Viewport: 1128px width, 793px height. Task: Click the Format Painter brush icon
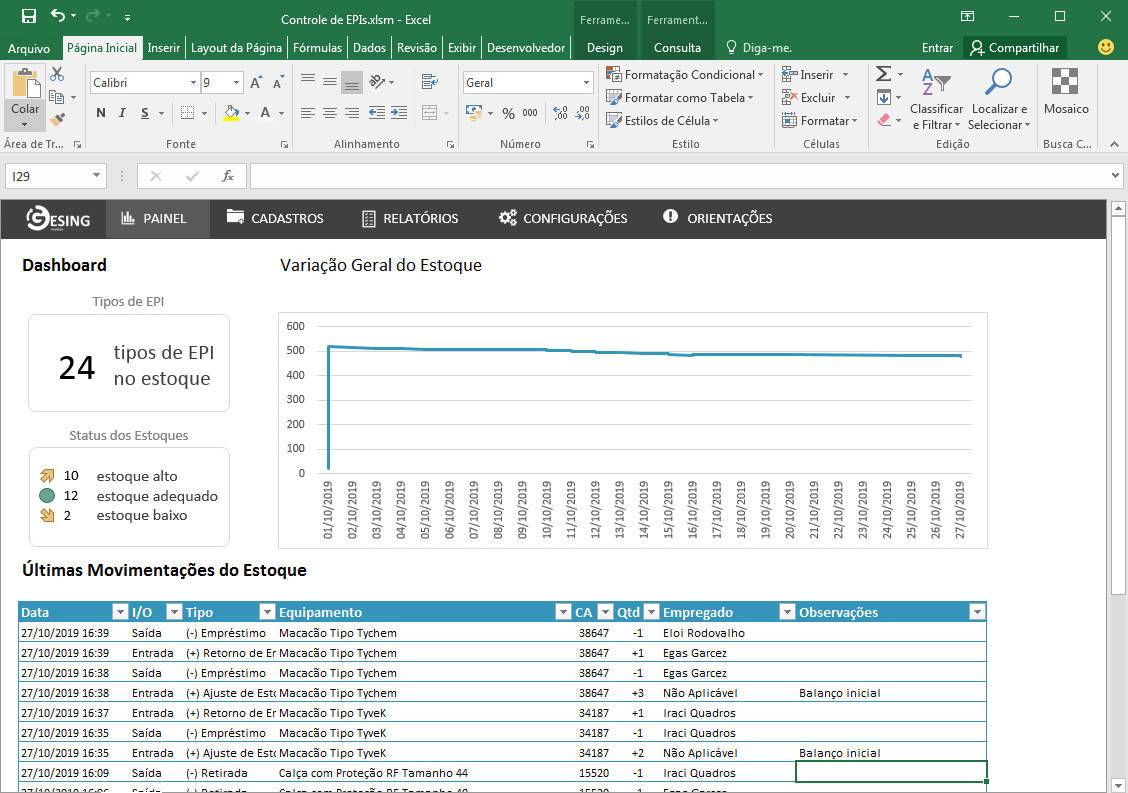pyautogui.click(x=57, y=120)
